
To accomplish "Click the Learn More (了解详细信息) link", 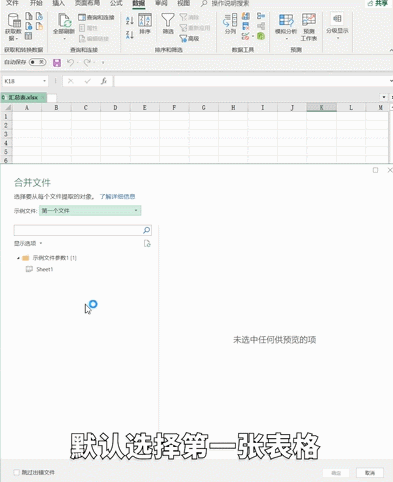I will (117, 196).
